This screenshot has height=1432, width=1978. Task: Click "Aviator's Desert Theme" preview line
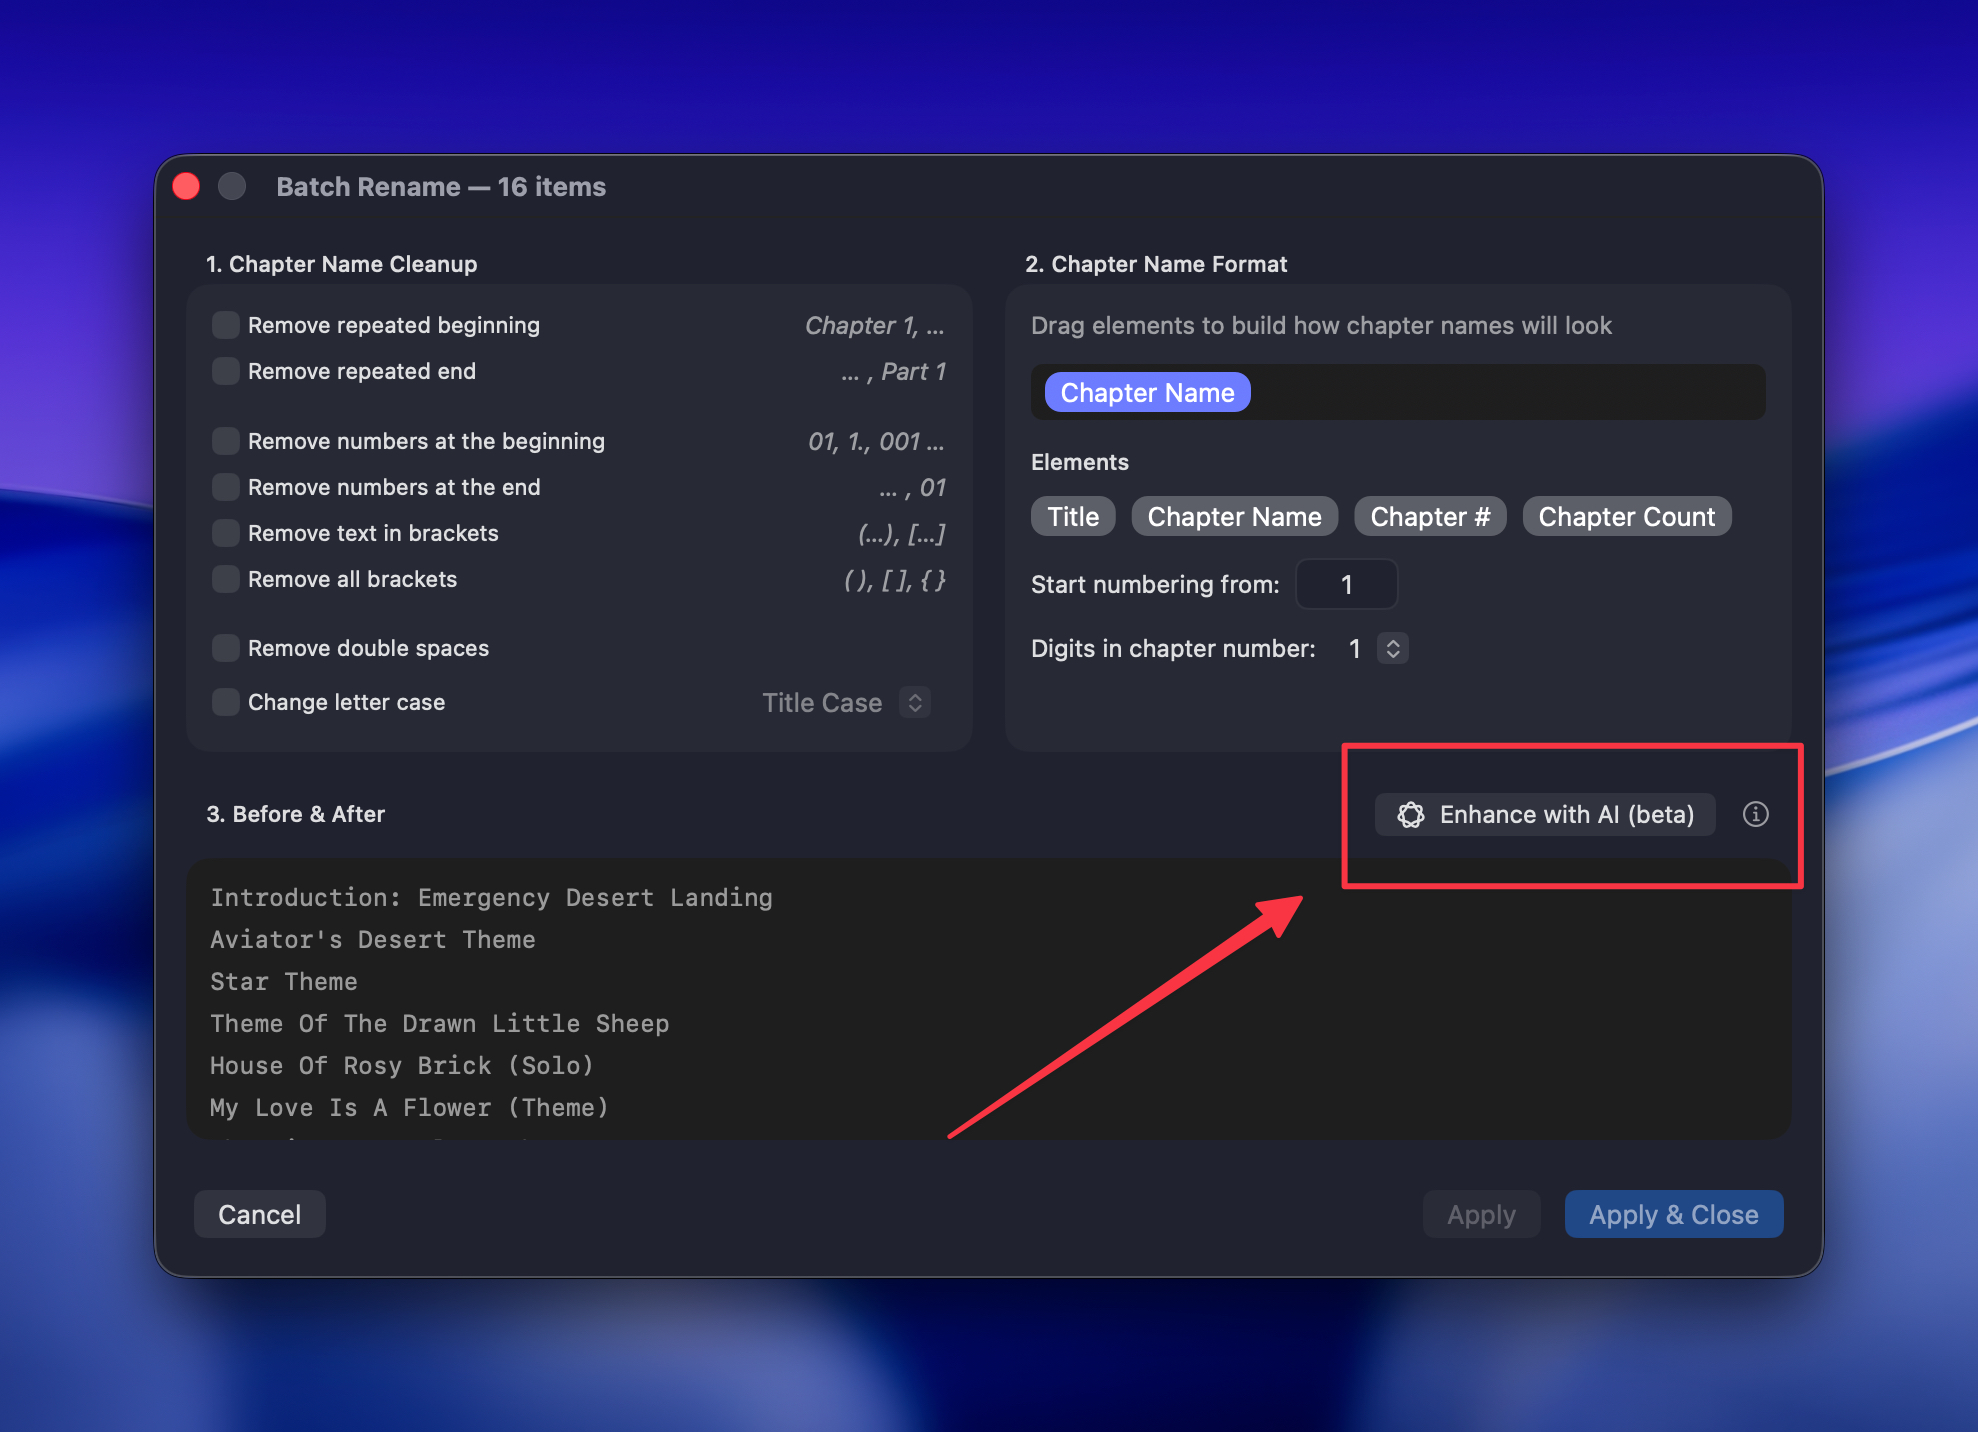coord(373,939)
